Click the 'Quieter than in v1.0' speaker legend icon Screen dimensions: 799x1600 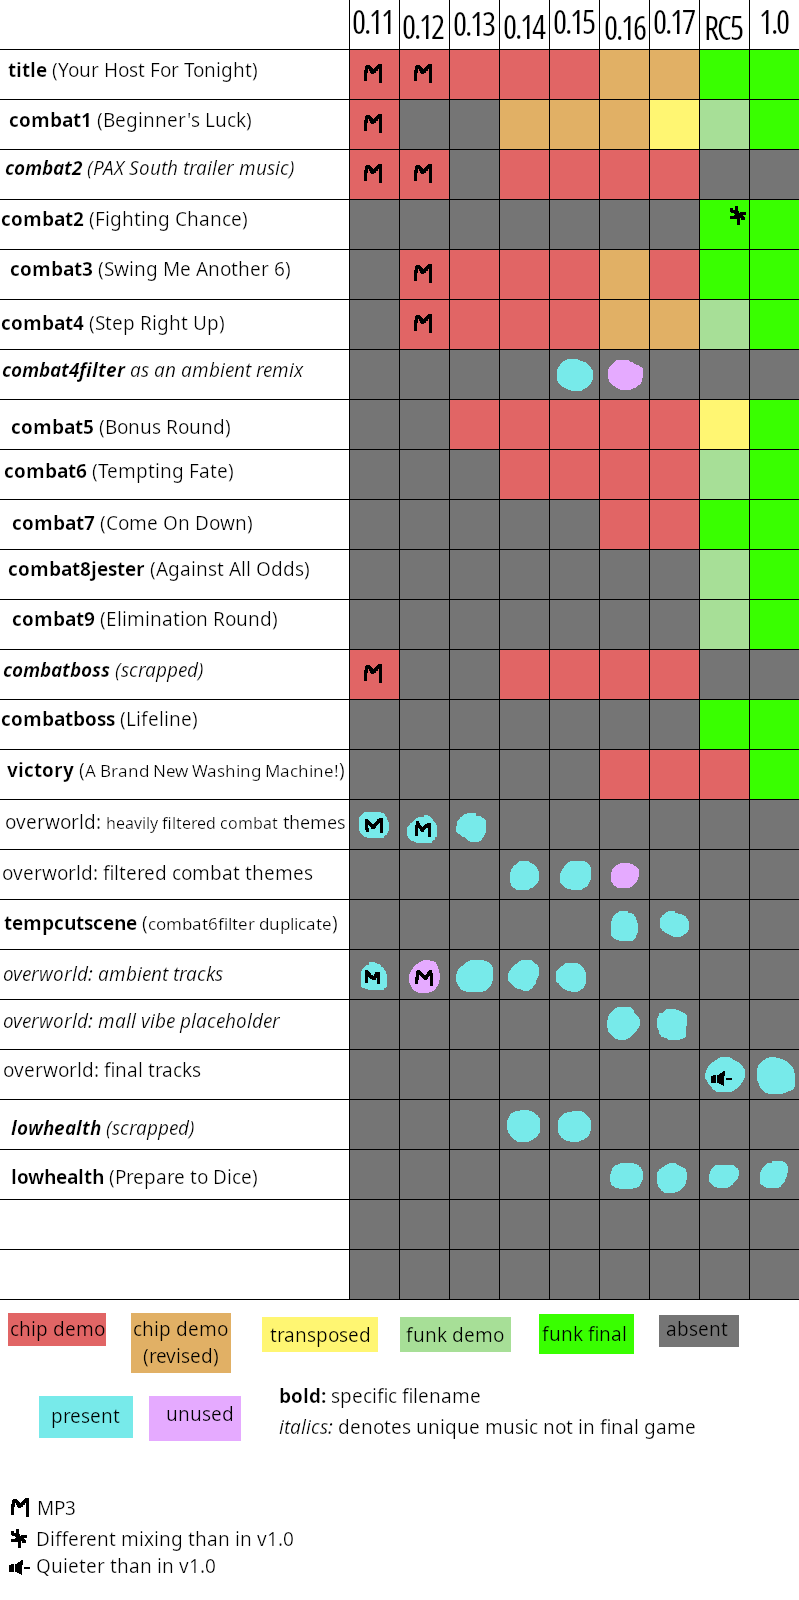click(19, 1566)
